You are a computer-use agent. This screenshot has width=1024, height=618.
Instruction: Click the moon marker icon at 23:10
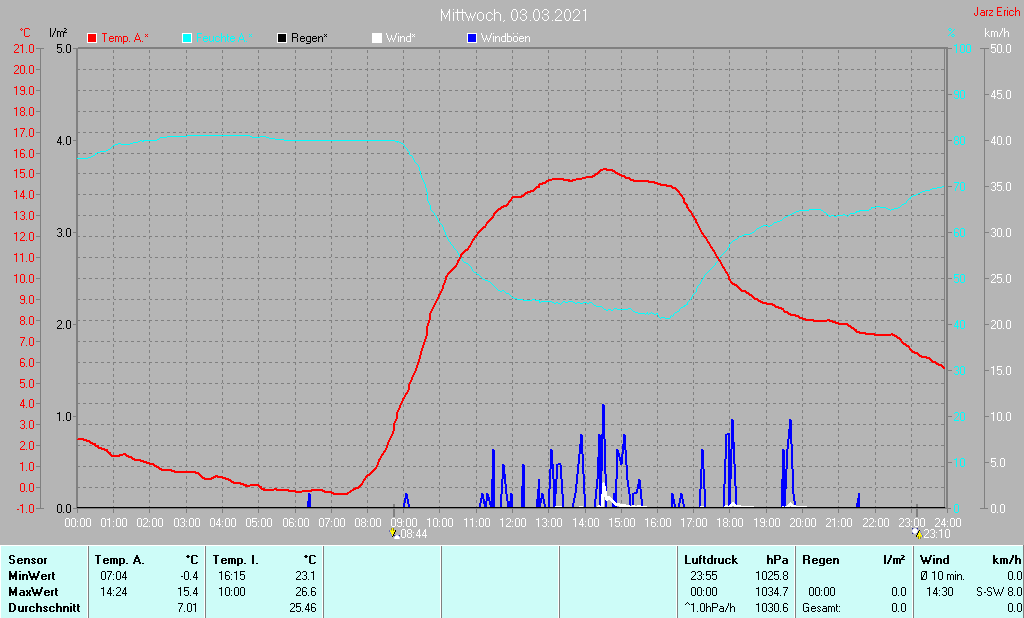click(916, 533)
